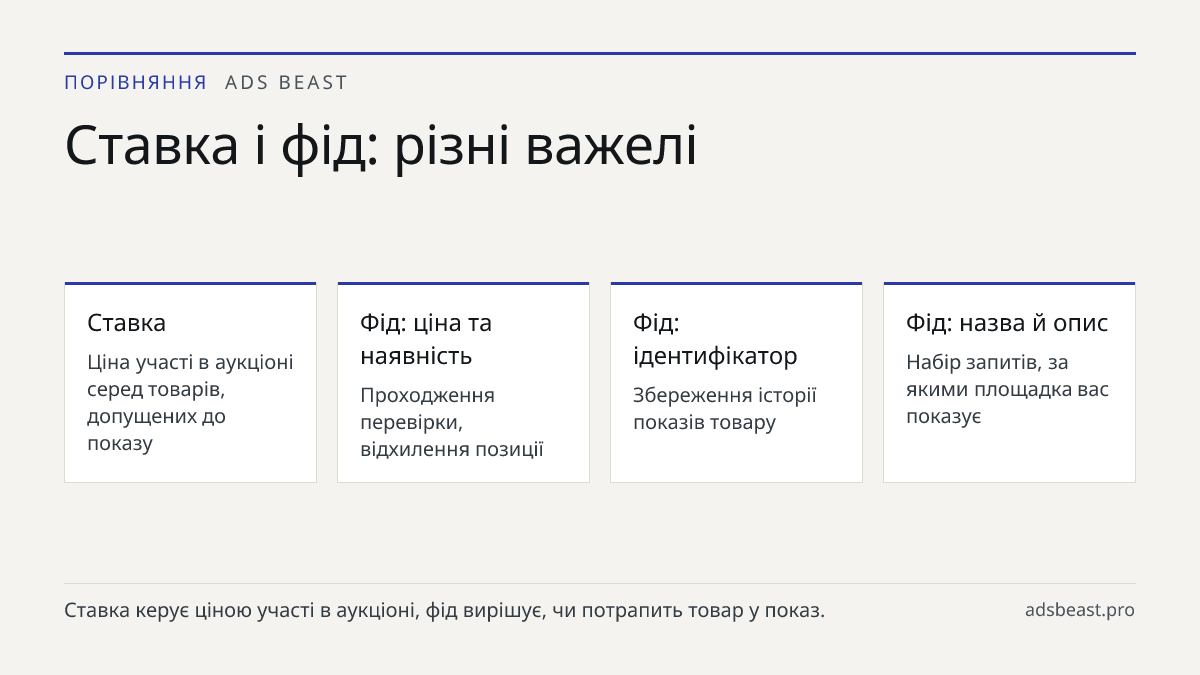This screenshot has height=675, width=1200.
Task: Click the footer sentence starting 'Ставка керує ціною'
Action: (x=445, y=610)
